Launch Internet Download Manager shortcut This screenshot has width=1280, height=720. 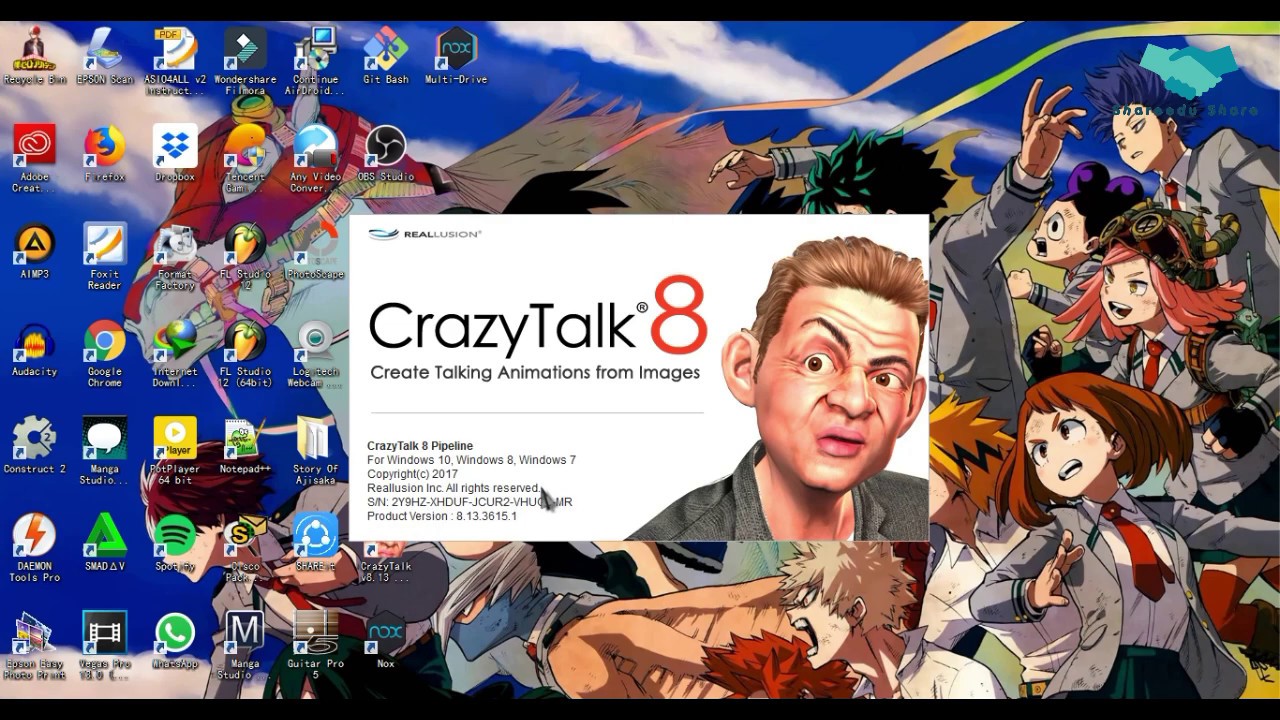click(175, 354)
